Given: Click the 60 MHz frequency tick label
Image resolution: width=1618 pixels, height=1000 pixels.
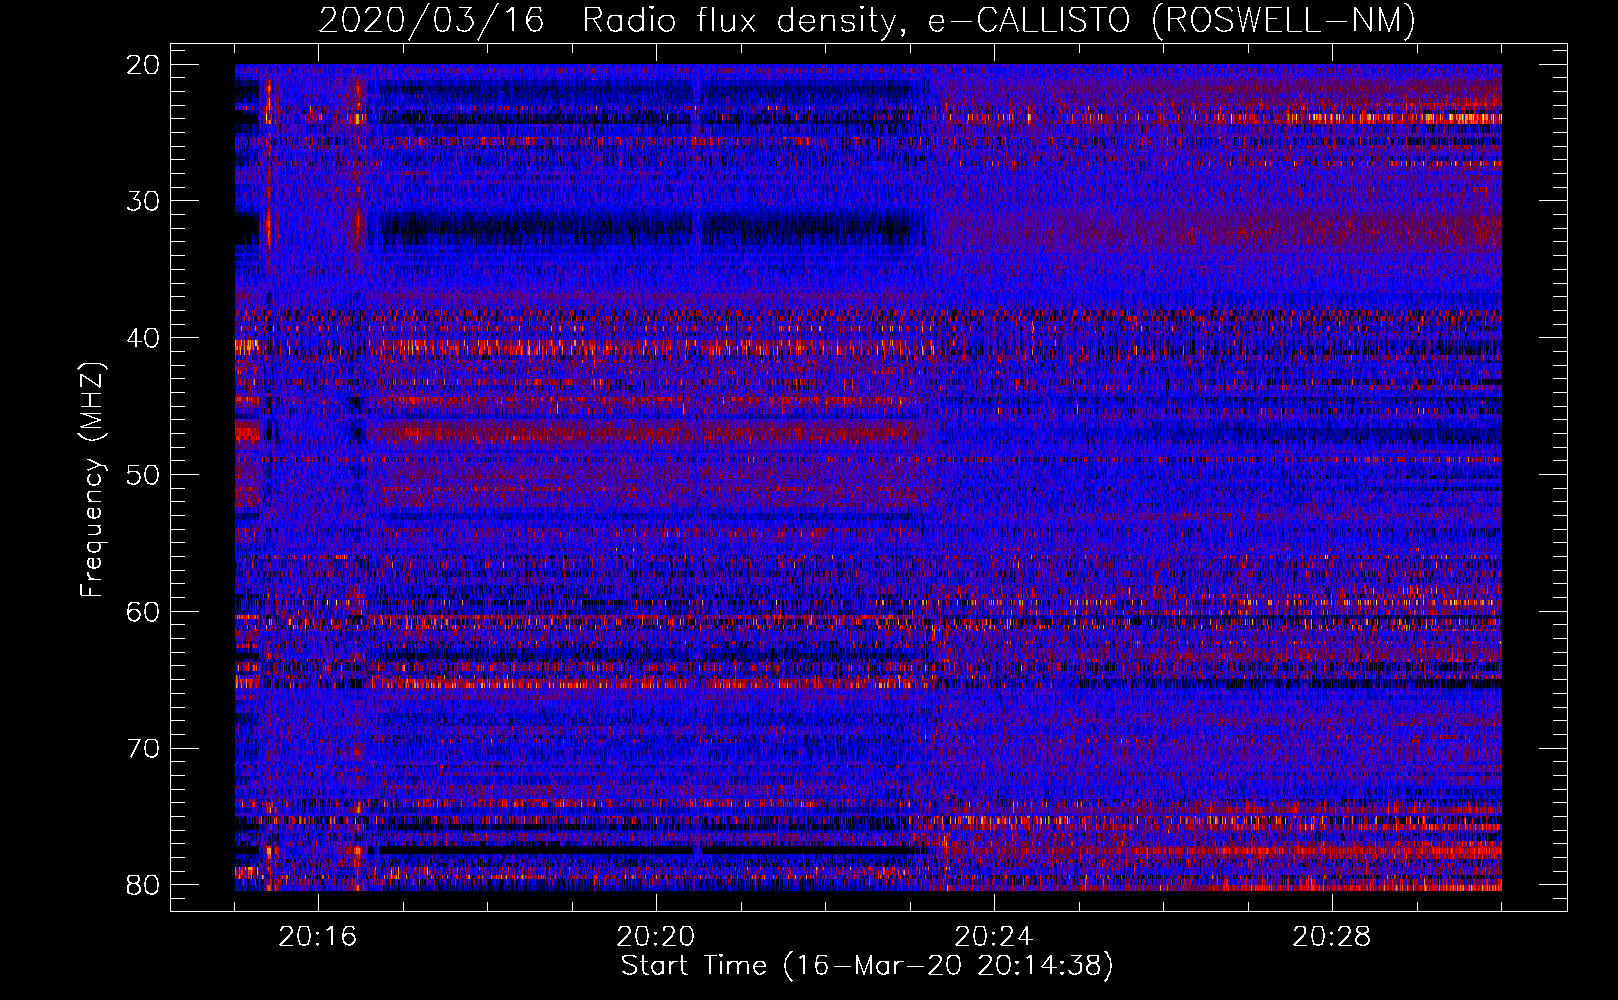Looking at the screenshot, I should coord(144,612).
